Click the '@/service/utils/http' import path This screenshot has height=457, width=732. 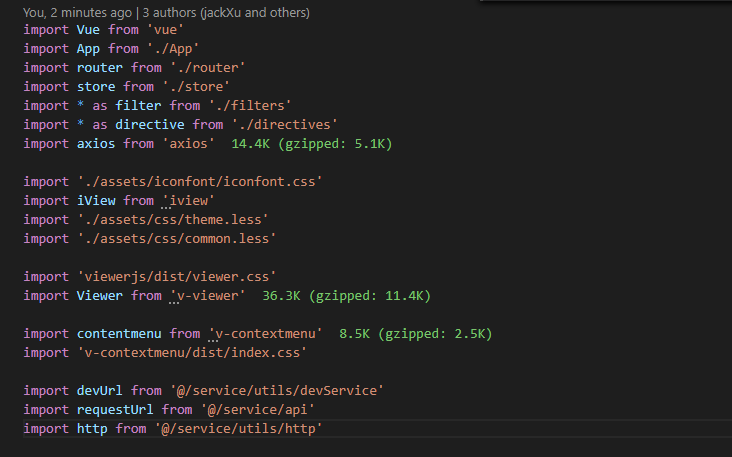coord(239,429)
